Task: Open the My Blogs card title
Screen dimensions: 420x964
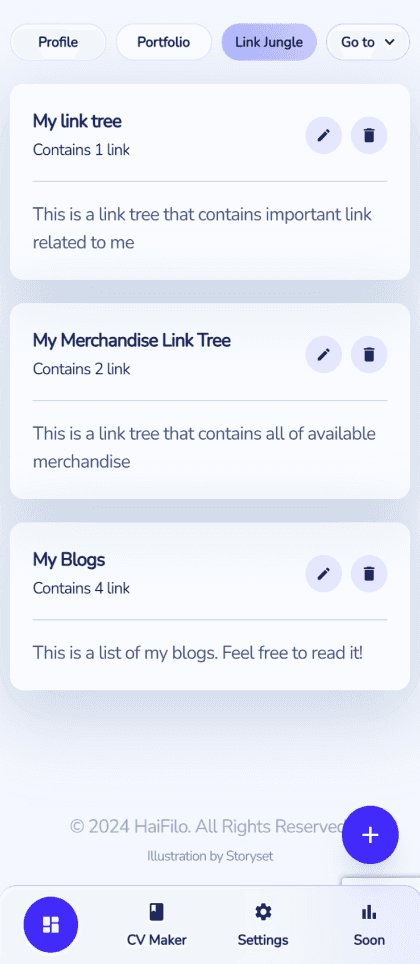Action: [x=69, y=560]
